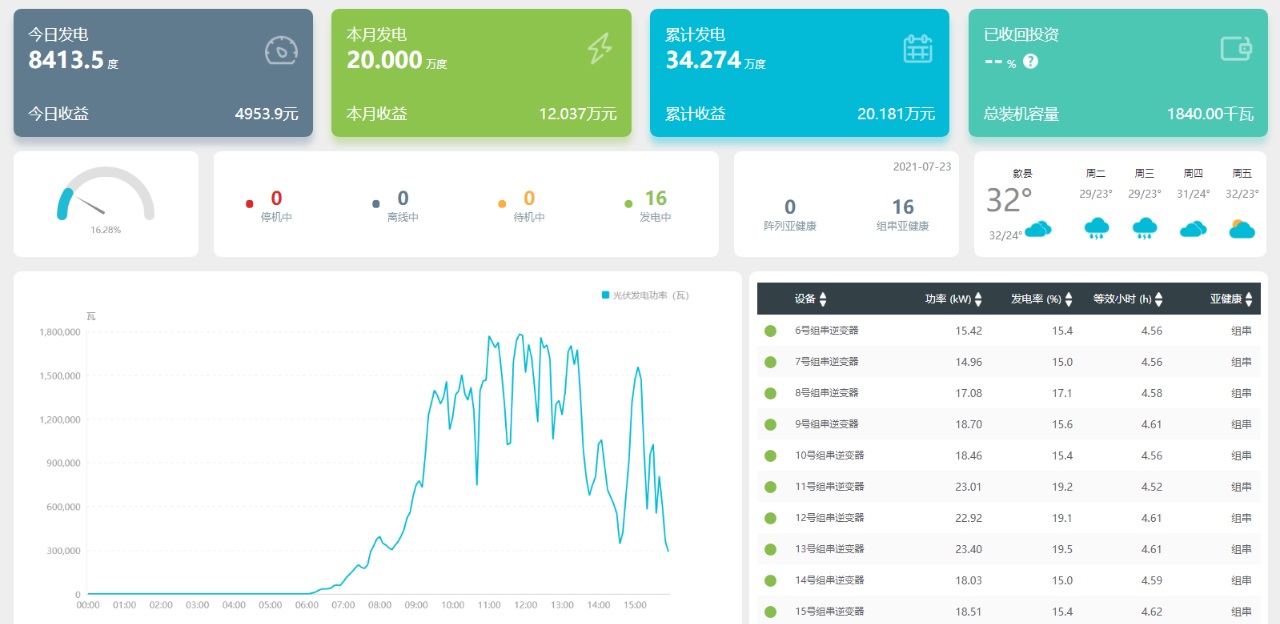The image size is (1280, 624).
Task: Click the 周二 rainy weather icon
Action: (1096, 229)
